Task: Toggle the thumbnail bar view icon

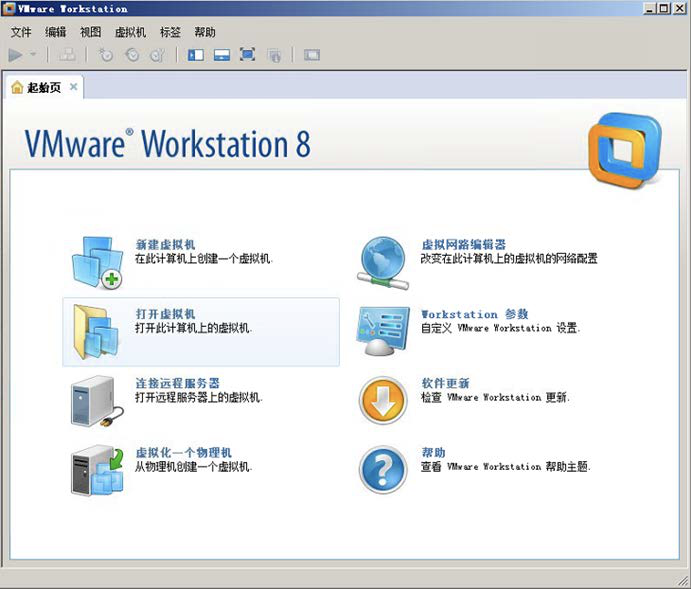Action: point(222,55)
